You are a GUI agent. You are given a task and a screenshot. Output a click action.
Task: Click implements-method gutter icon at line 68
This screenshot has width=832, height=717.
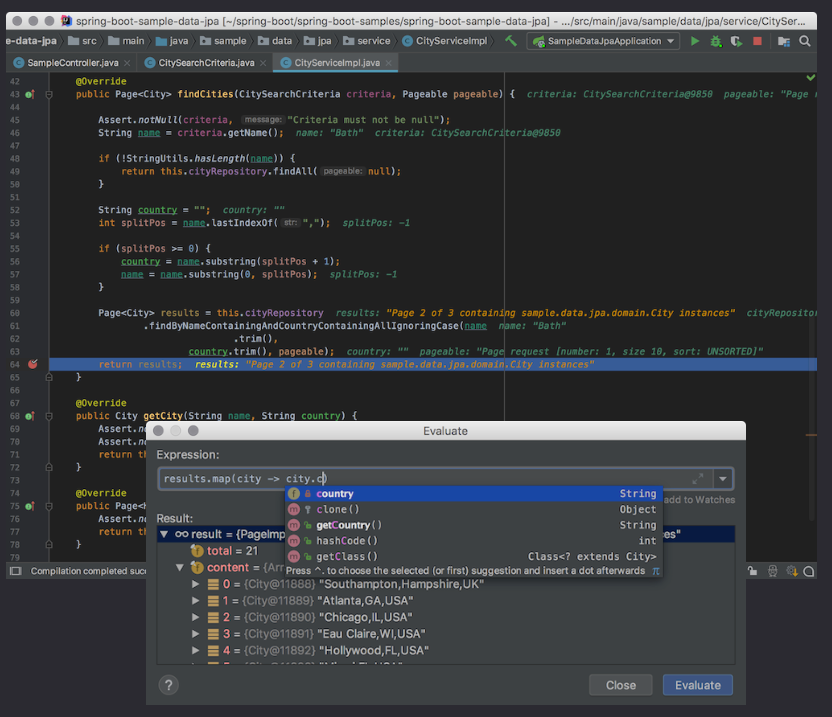pyautogui.click(x=30, y=416)
